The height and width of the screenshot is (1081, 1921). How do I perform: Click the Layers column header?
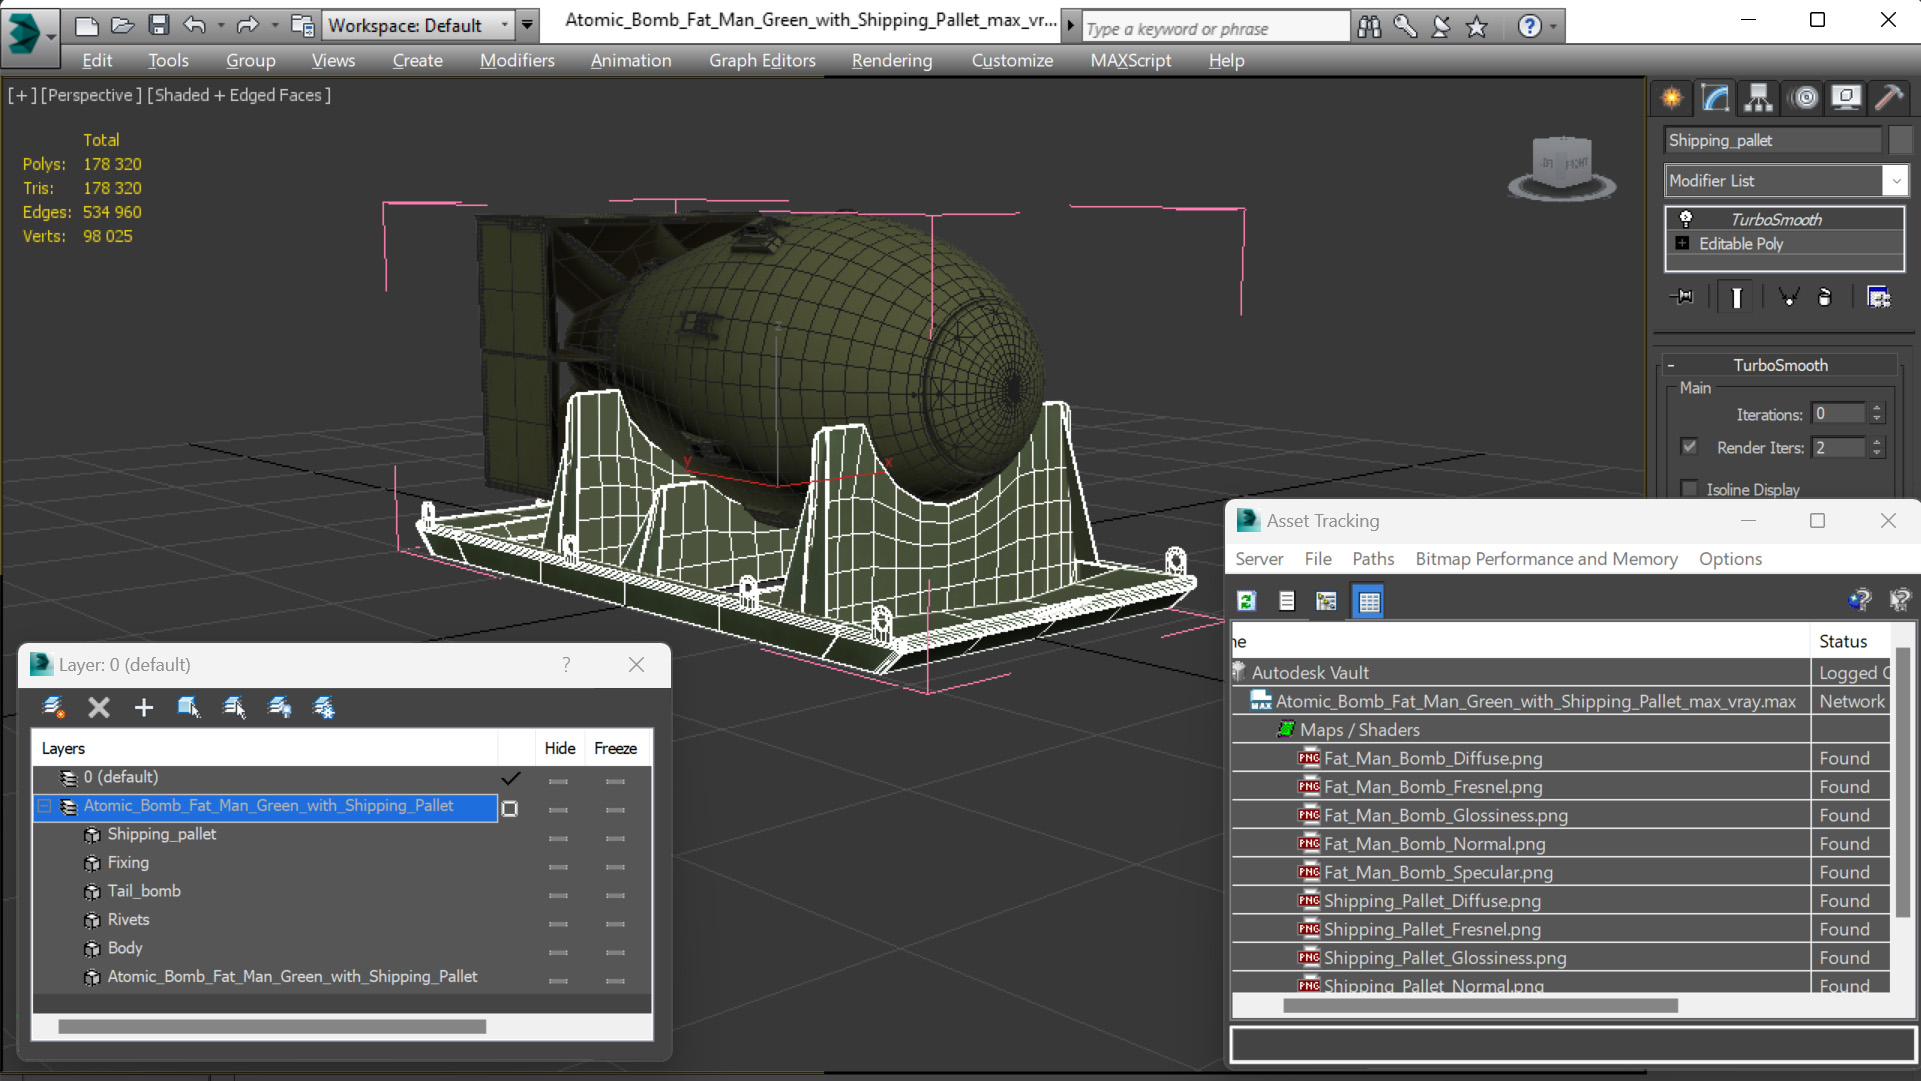tap(265, 748)
